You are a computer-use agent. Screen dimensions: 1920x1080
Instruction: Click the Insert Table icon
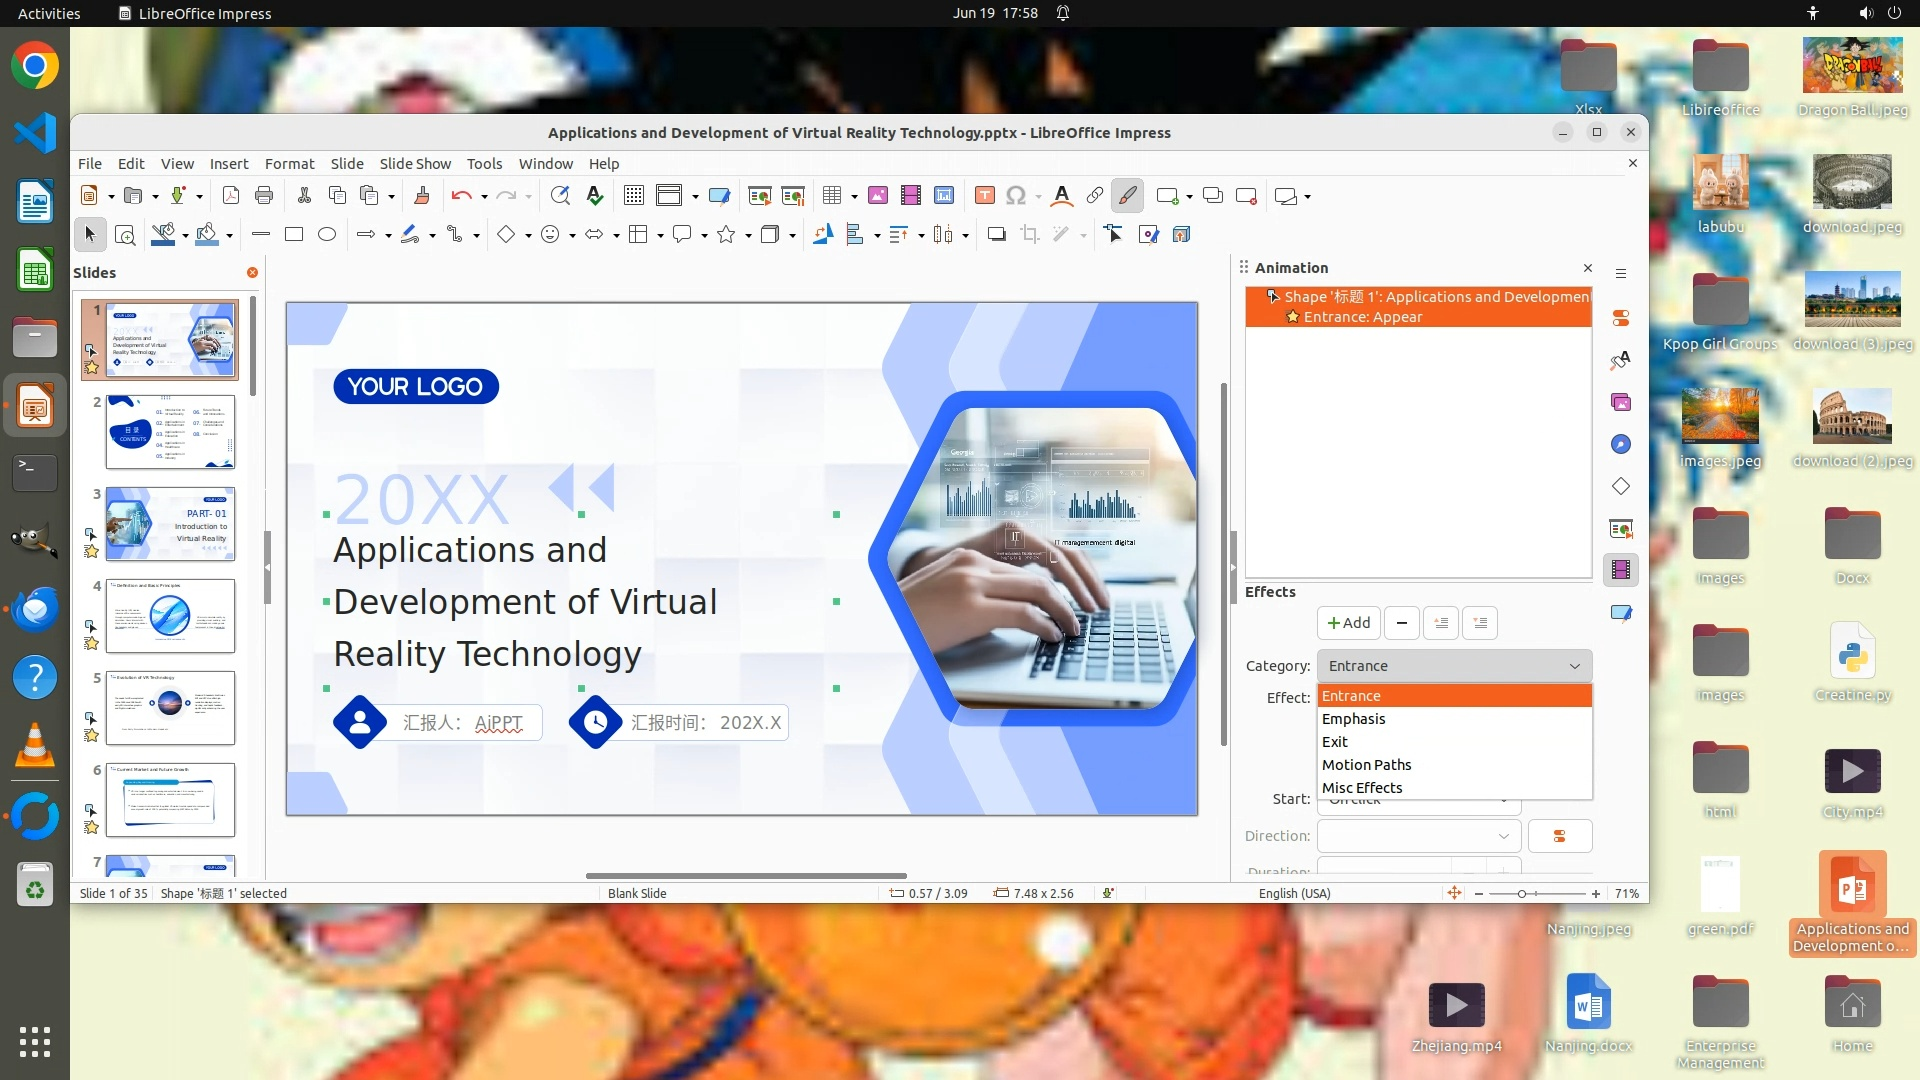[831, 196]
